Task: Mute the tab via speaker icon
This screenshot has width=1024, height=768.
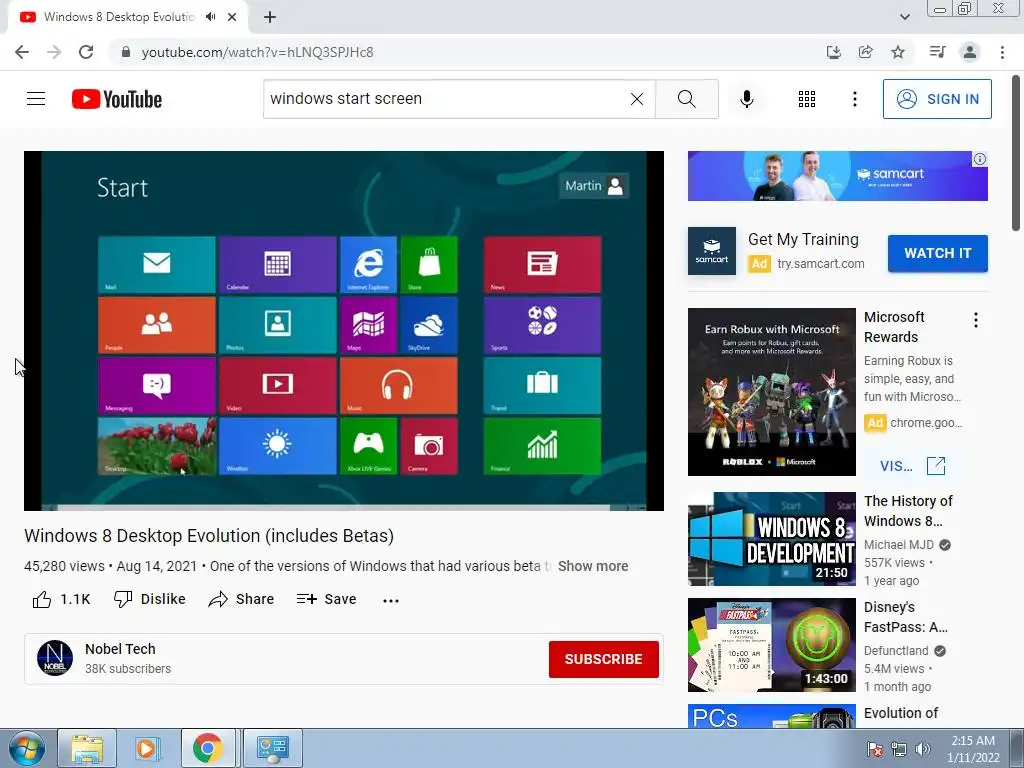Action: [x=210, y=17]
